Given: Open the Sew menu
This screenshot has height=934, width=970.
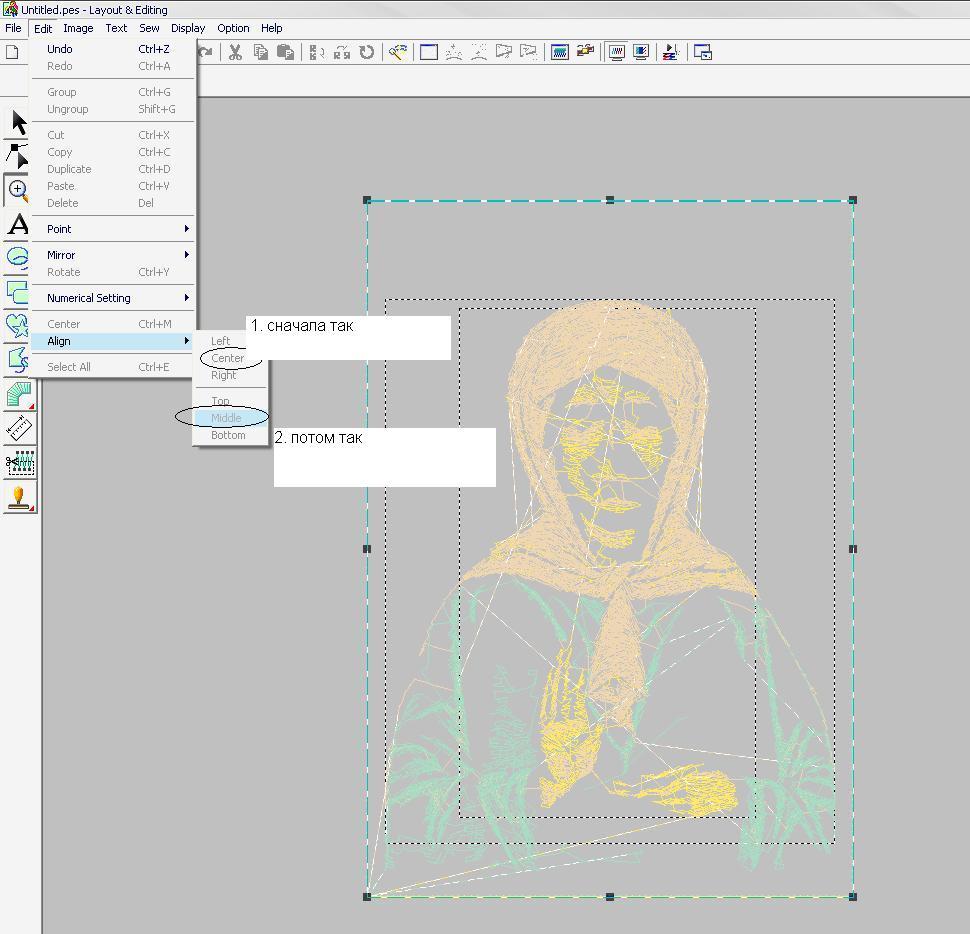Looking at the screenshot, I should [x=149, y=28].
